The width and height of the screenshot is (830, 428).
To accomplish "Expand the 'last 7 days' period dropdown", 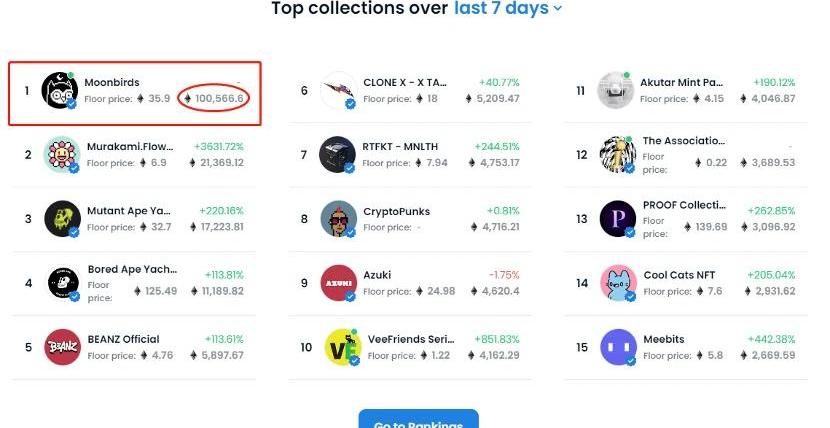I will pos(508,8).
